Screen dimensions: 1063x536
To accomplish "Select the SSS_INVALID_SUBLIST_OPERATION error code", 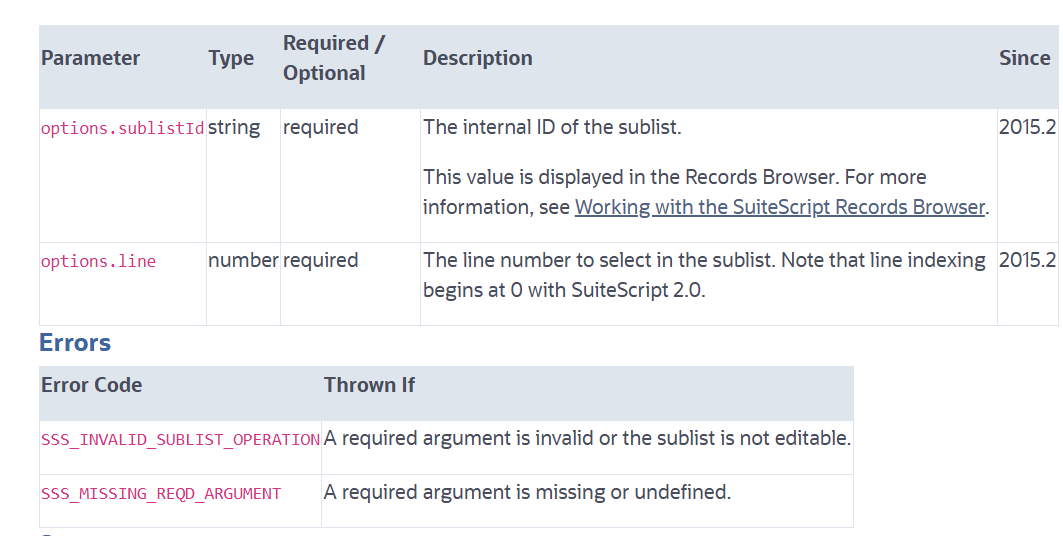I will [180, 439].
